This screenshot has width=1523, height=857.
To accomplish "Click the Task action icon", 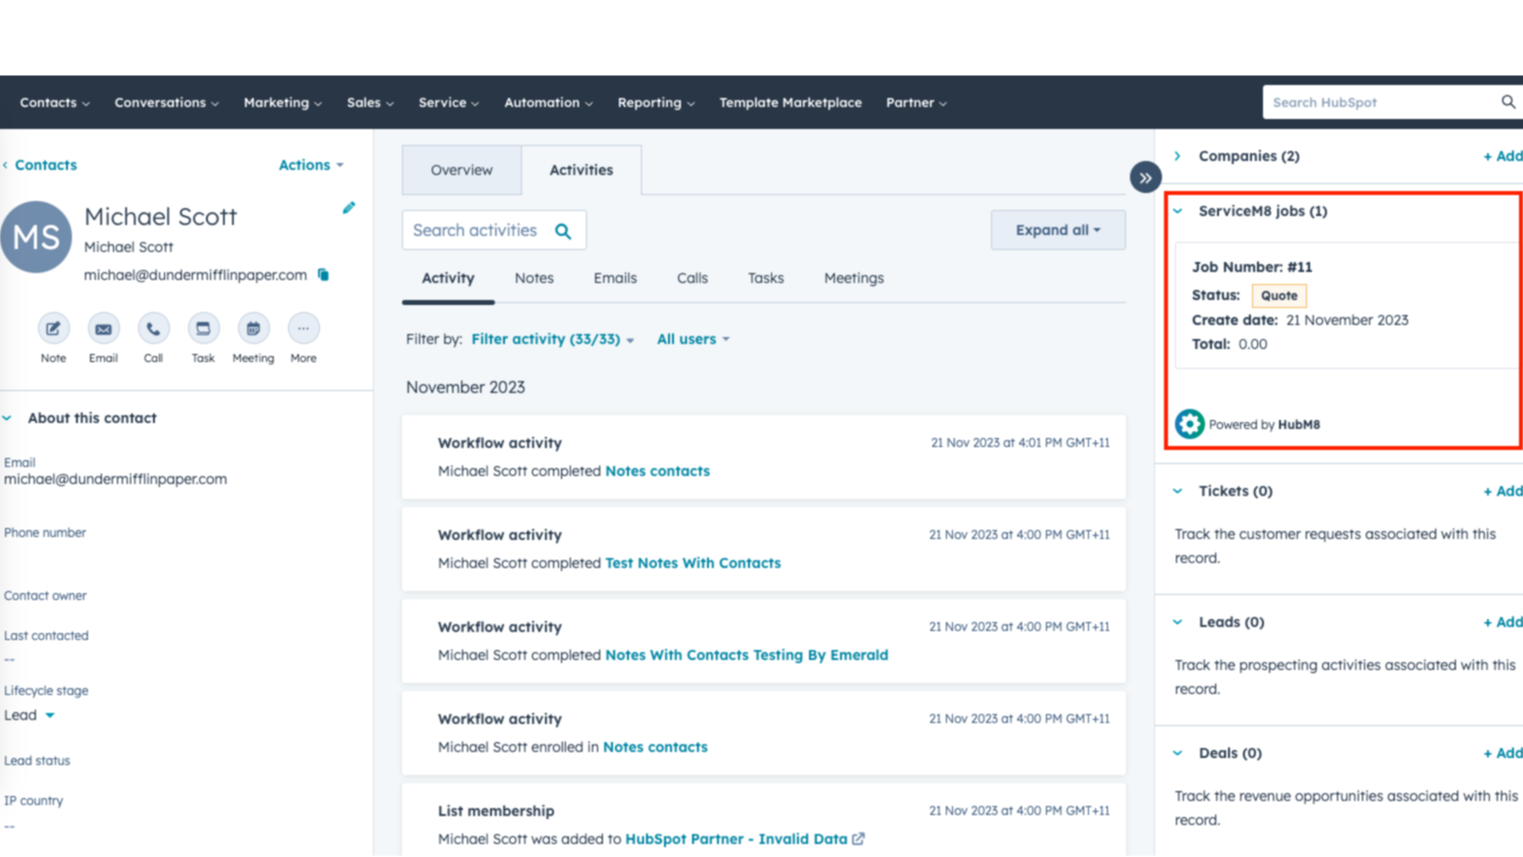I will tap(203, 329).
